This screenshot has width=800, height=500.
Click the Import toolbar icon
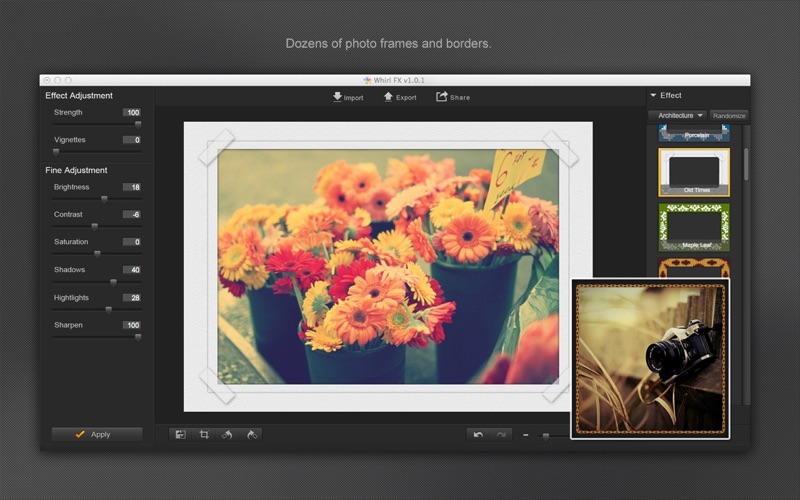point(336,97)
